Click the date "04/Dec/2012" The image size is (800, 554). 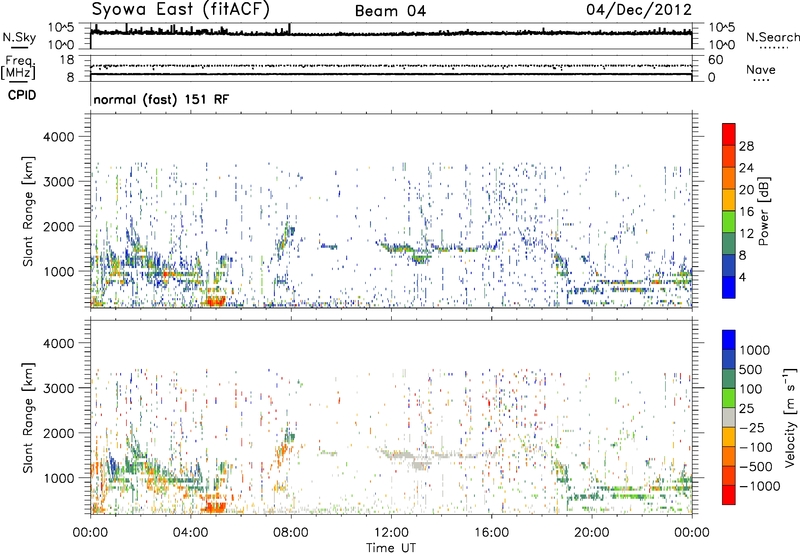point(639,10)
